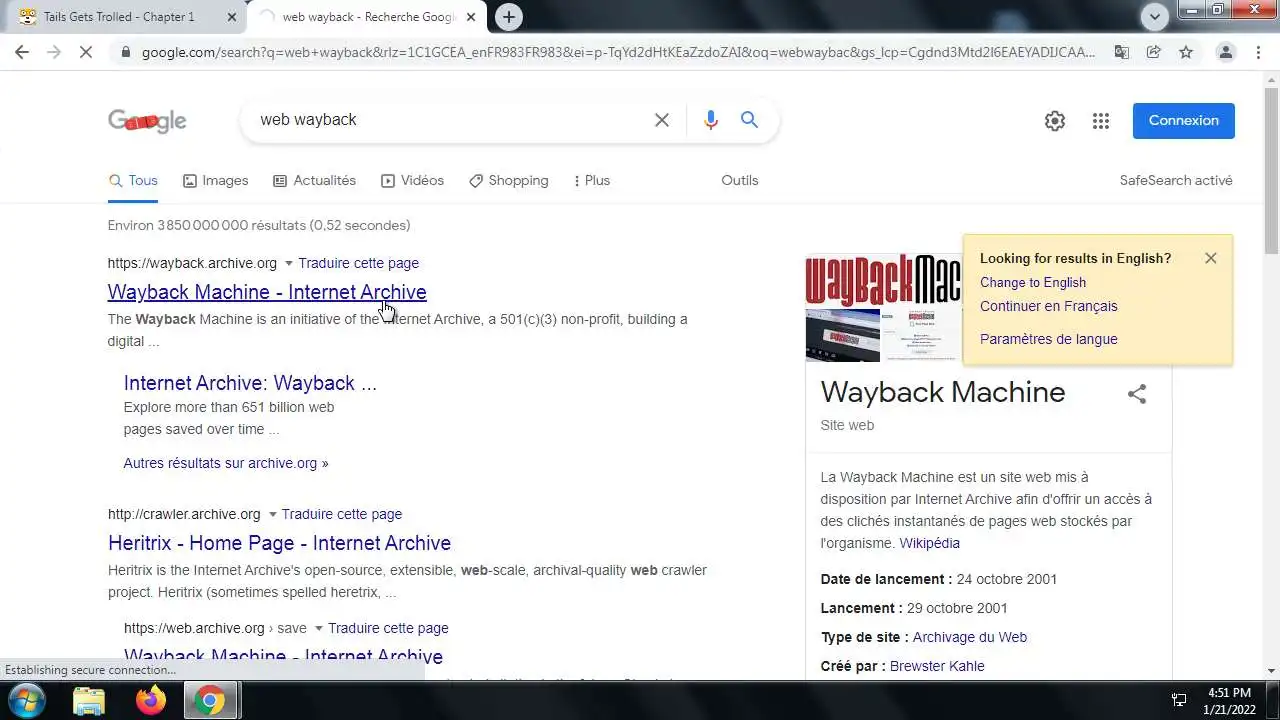Click the scrollbar down arrow
Screen dimensions: 1280x720
(1271, 671)
